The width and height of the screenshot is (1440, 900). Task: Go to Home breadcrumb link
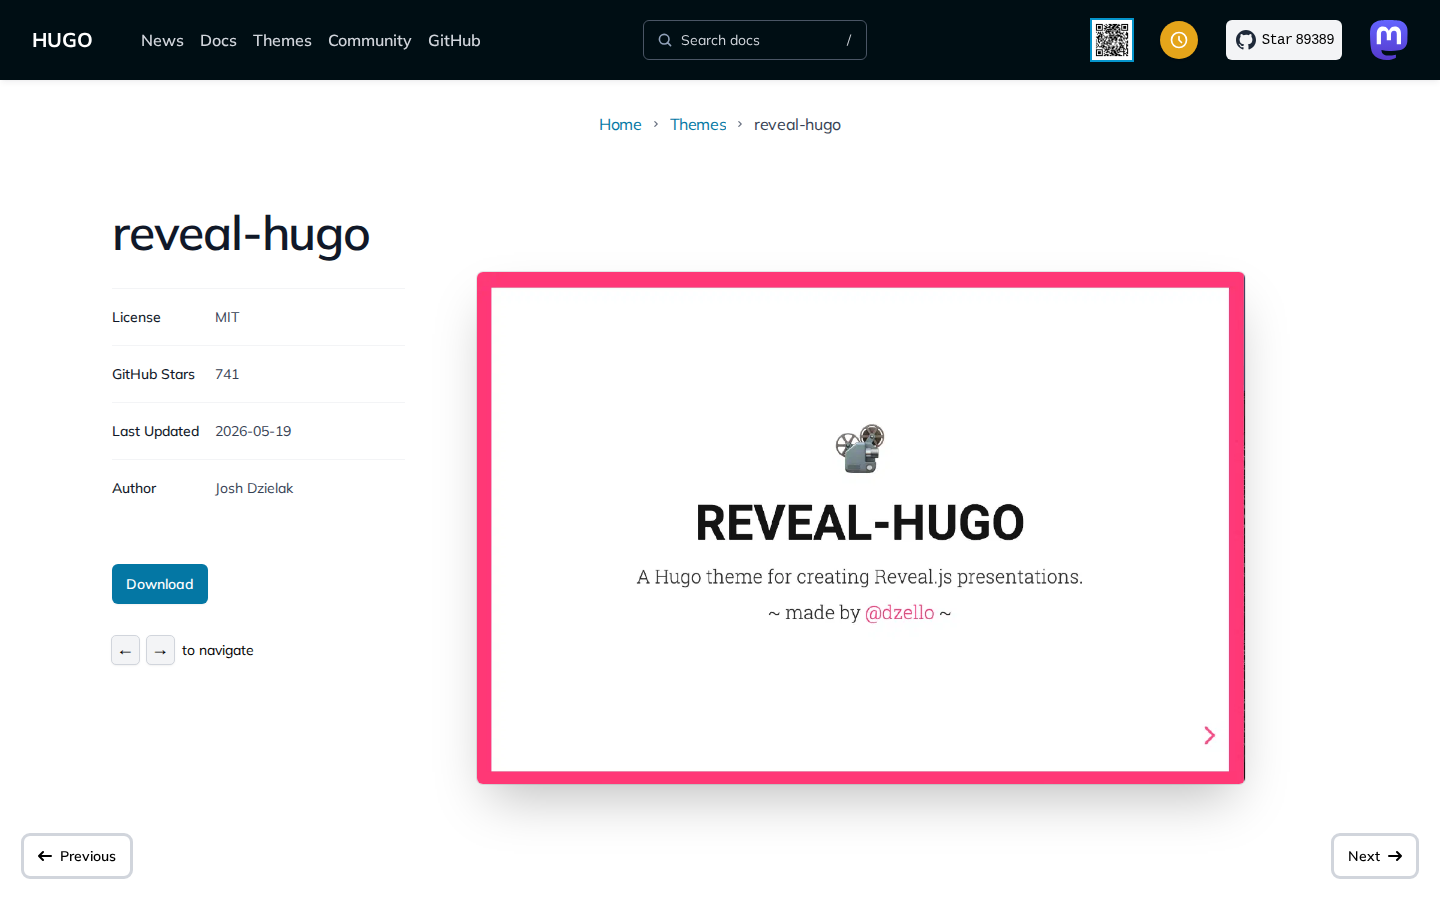click(x=620, y=124)
